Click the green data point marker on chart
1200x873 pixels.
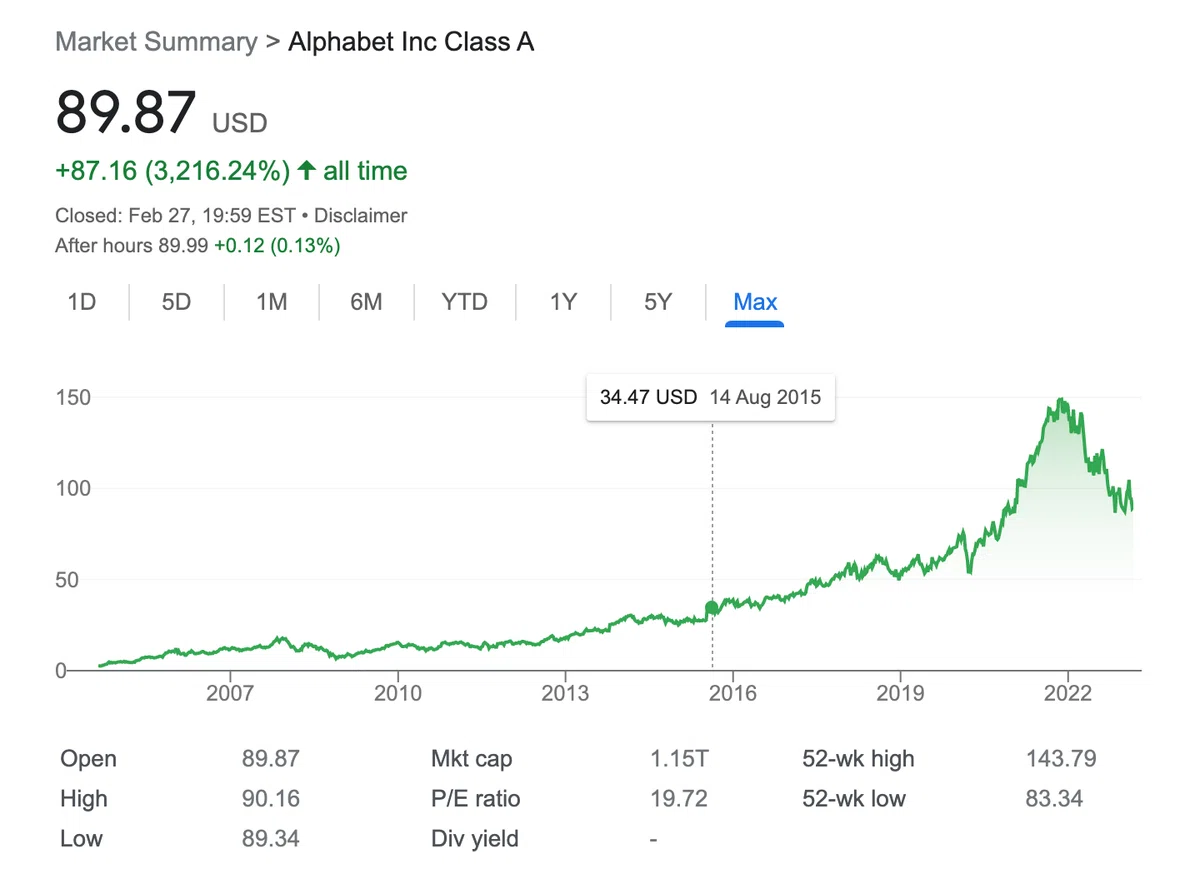click(712, 608)
